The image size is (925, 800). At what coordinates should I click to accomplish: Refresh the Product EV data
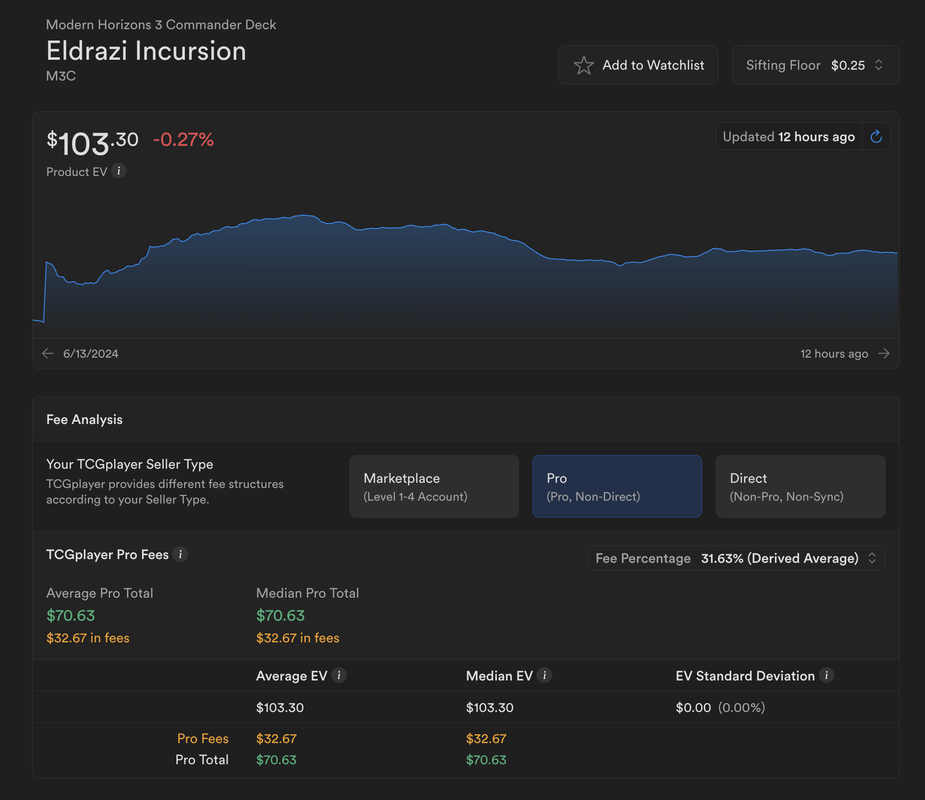pyautogui.click(x=876, y=137)
